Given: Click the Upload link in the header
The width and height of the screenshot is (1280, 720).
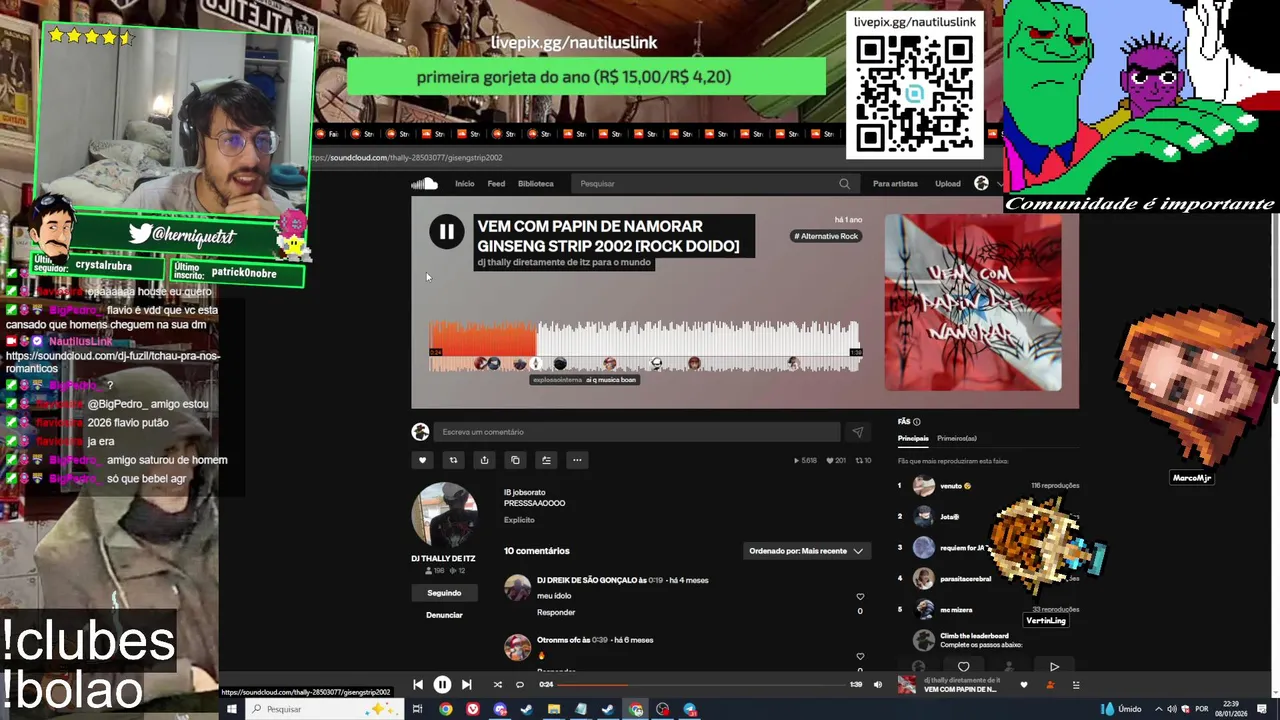Looking at the screenshot, I should coord(947,184).
